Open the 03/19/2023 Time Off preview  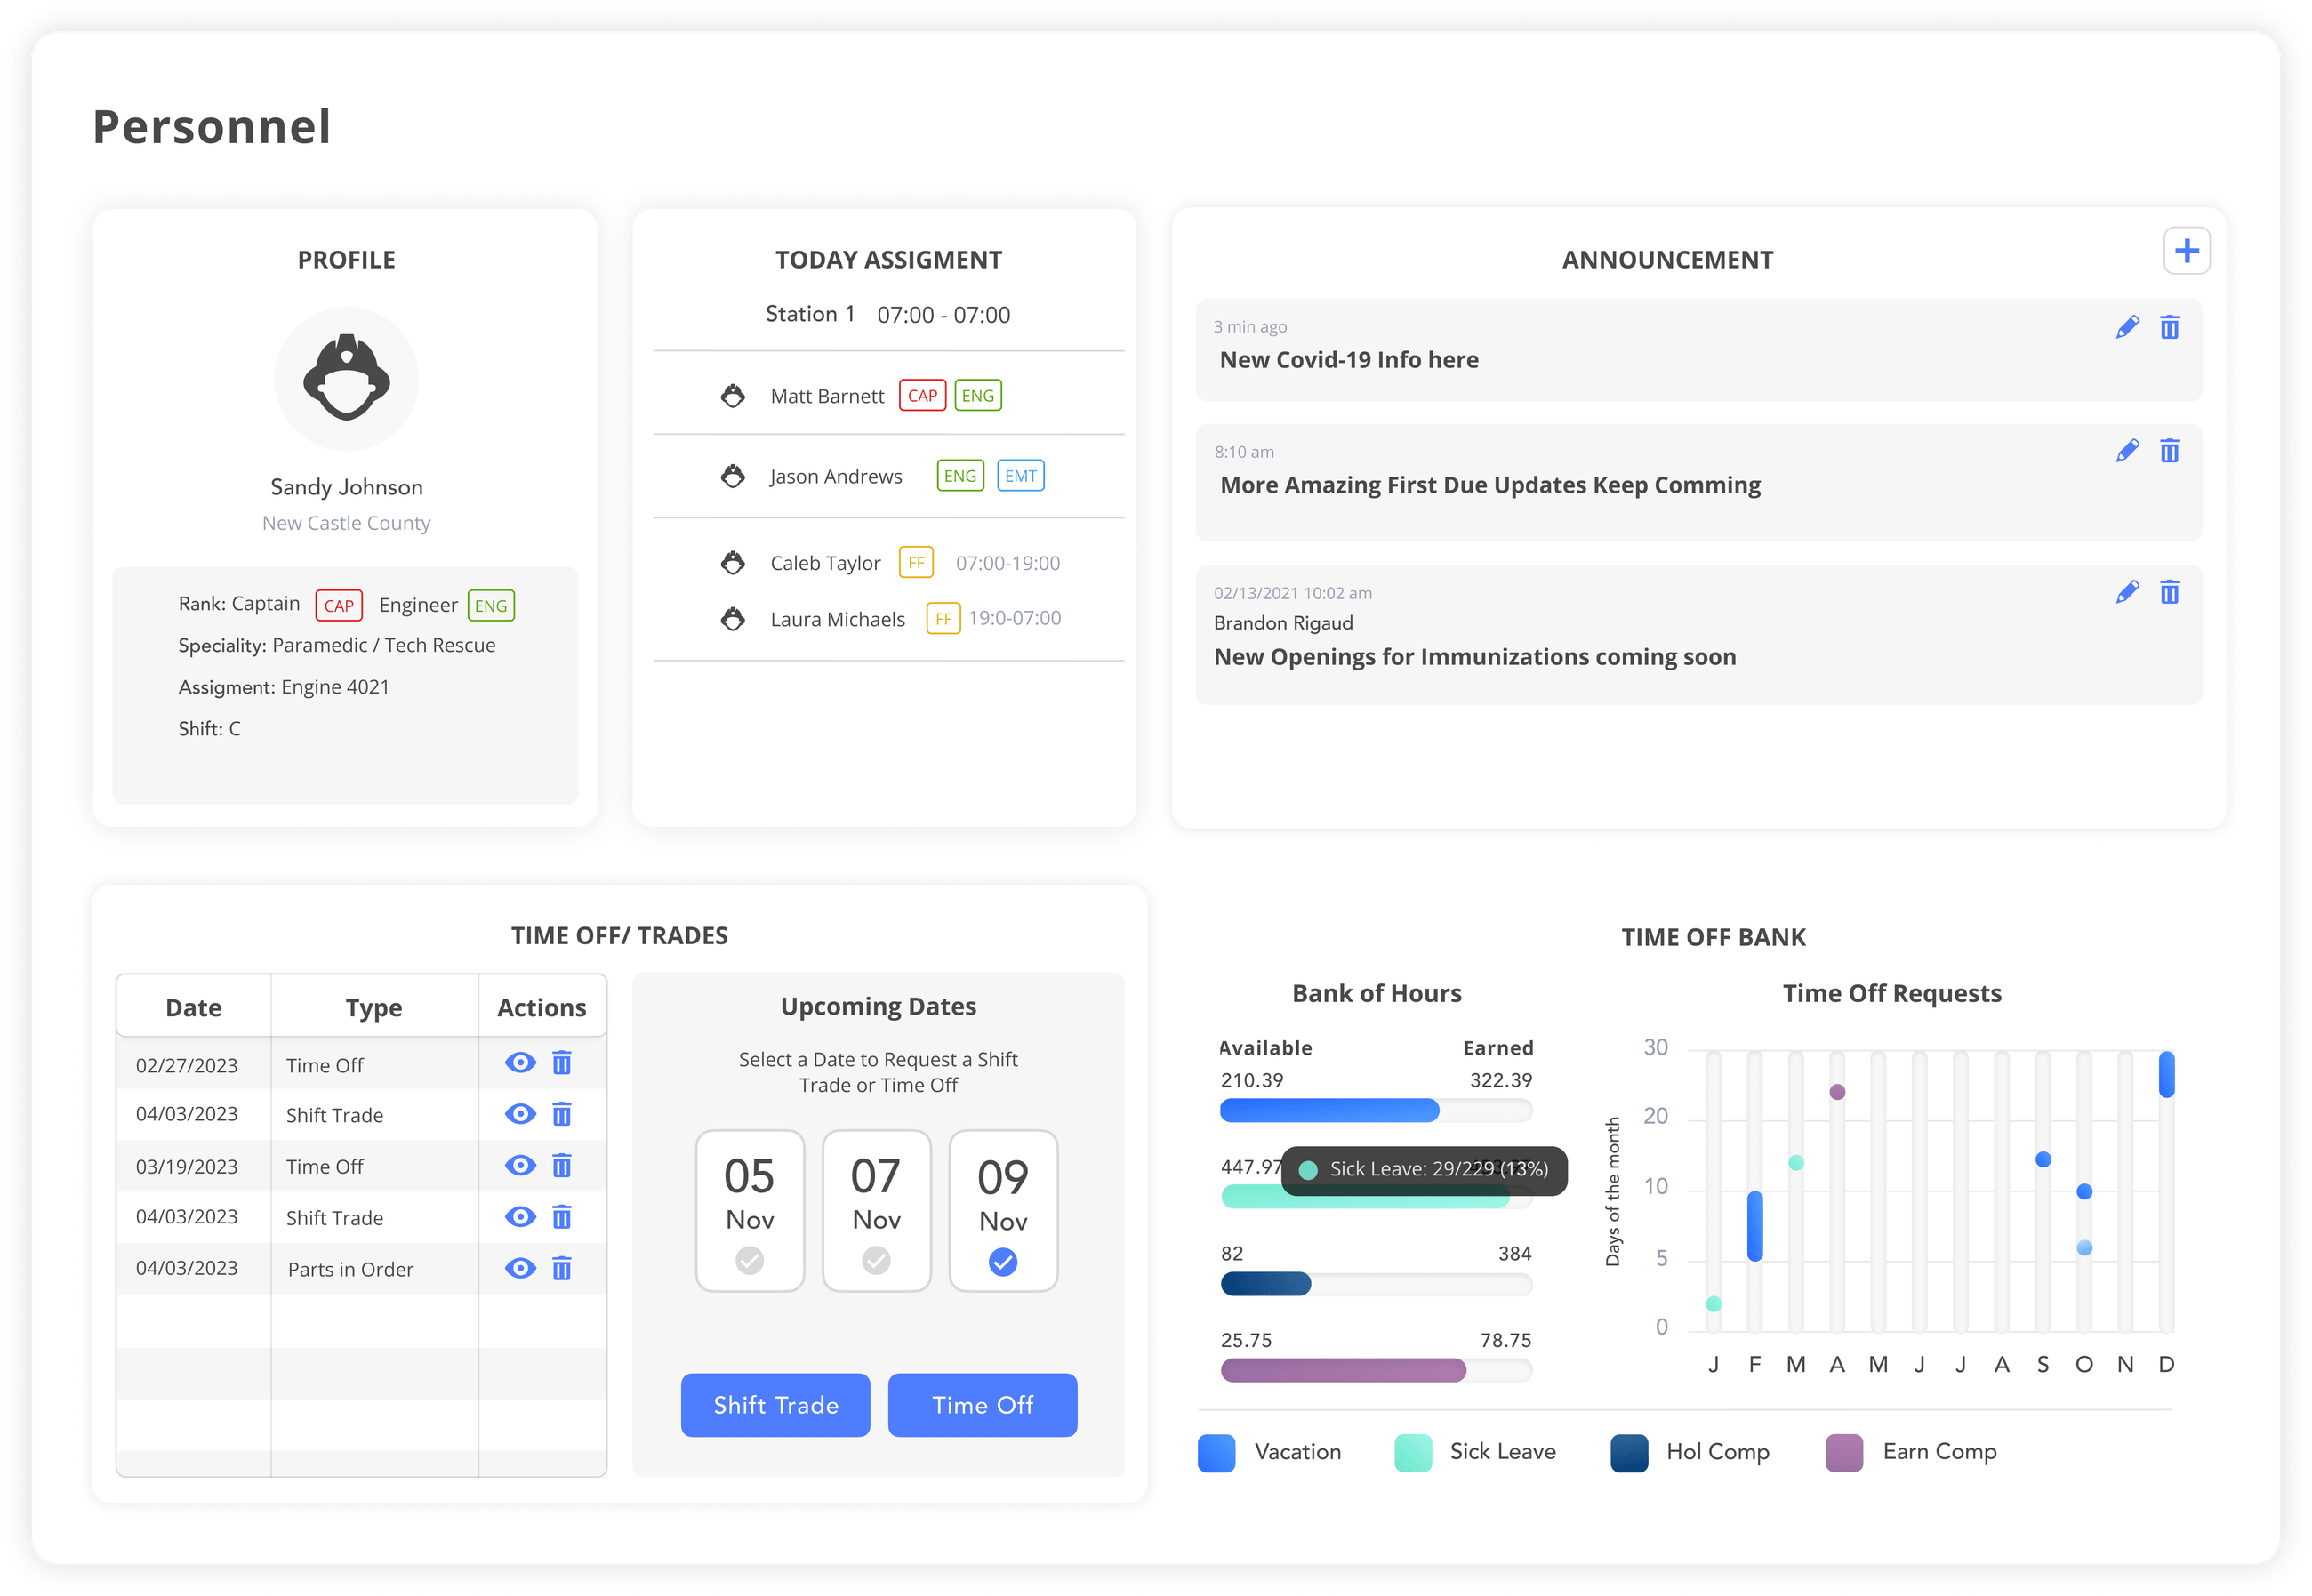[520, 1165]
